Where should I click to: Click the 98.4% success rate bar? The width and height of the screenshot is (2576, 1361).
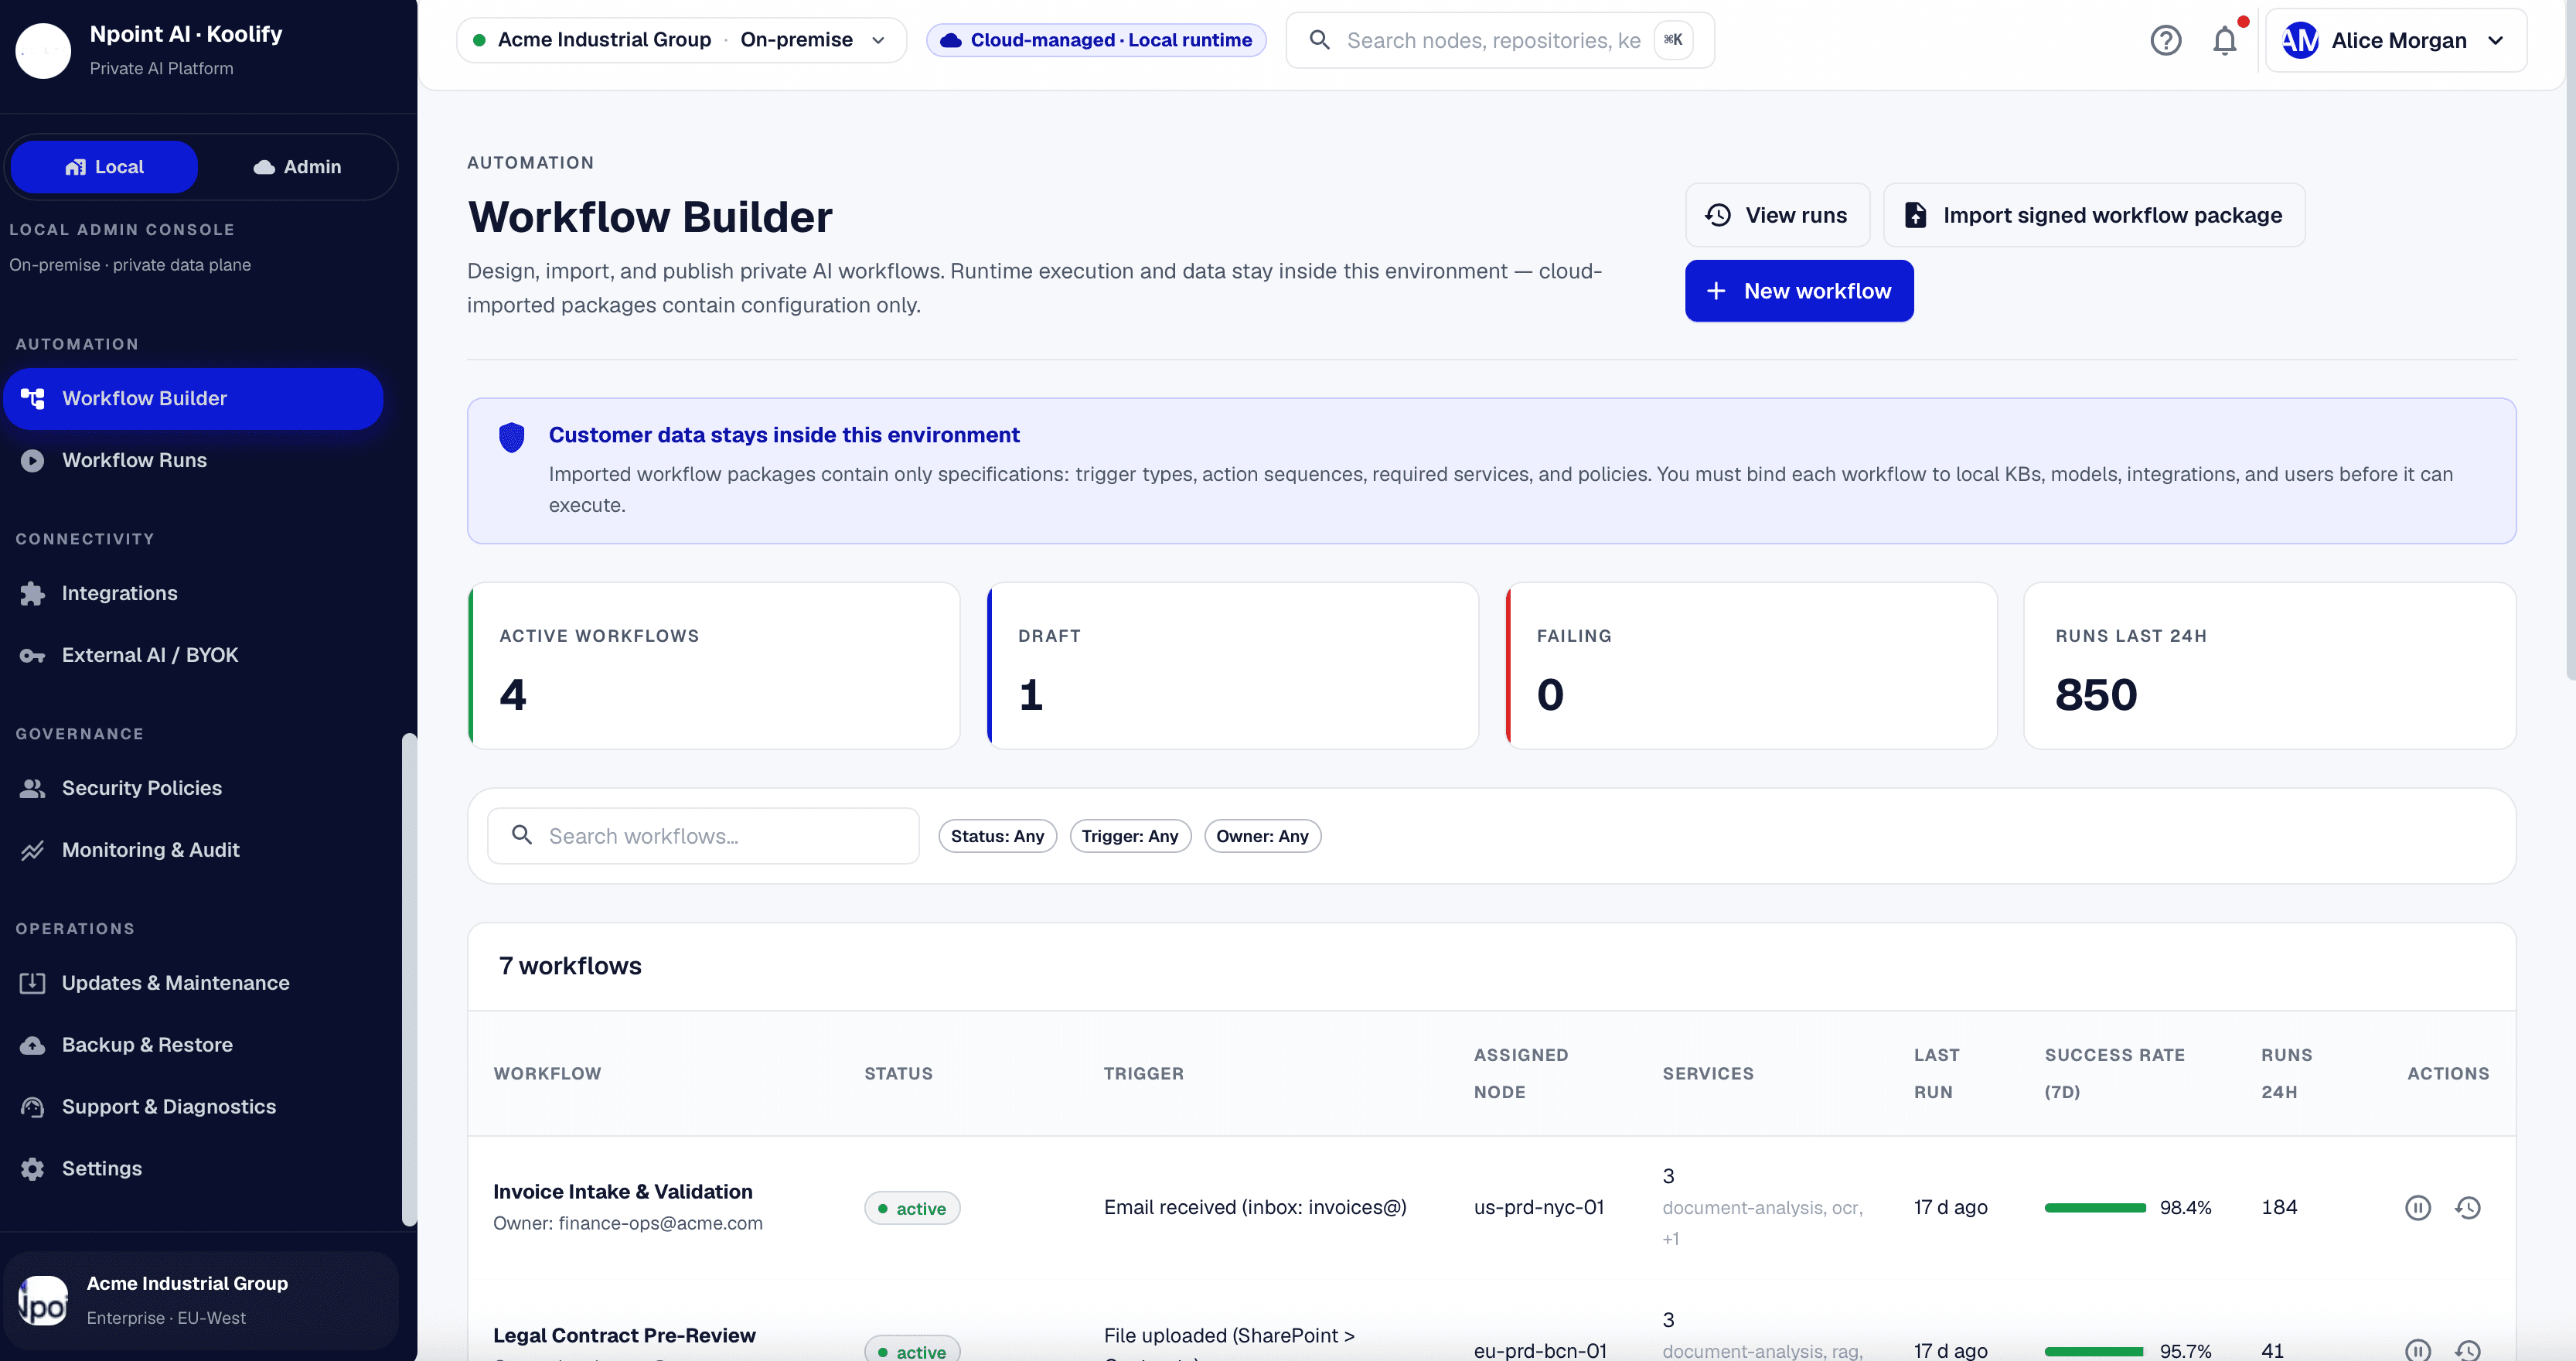point(2095,1208)
